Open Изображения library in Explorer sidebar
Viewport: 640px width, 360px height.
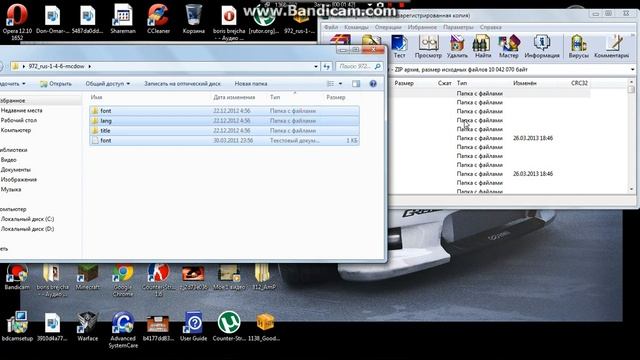point(18,180)
